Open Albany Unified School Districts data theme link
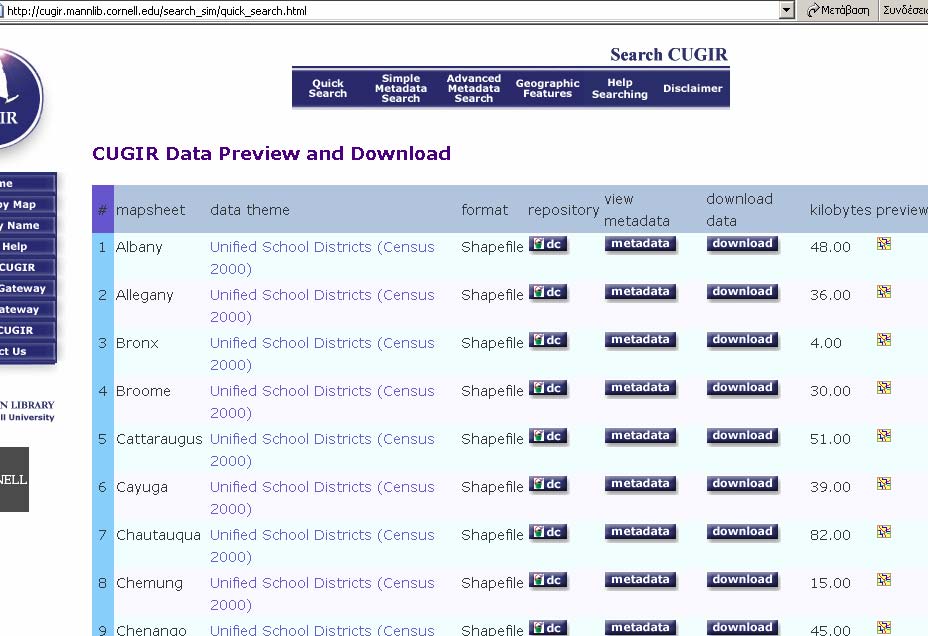Viewport: 928px width, 636px height. coord(323,257)
